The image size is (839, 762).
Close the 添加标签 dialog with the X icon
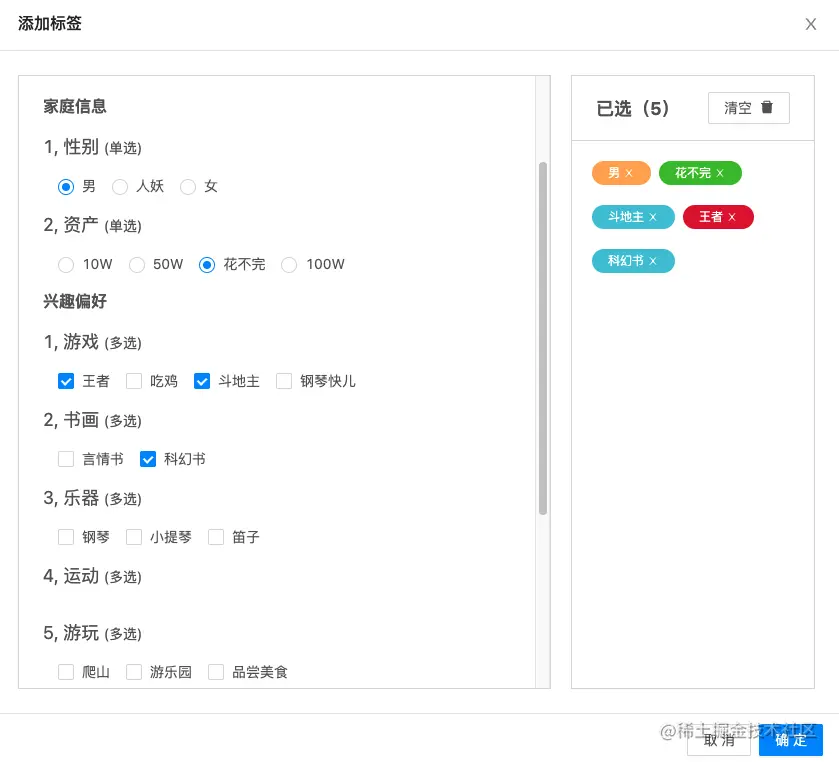(x=811, y=24)
